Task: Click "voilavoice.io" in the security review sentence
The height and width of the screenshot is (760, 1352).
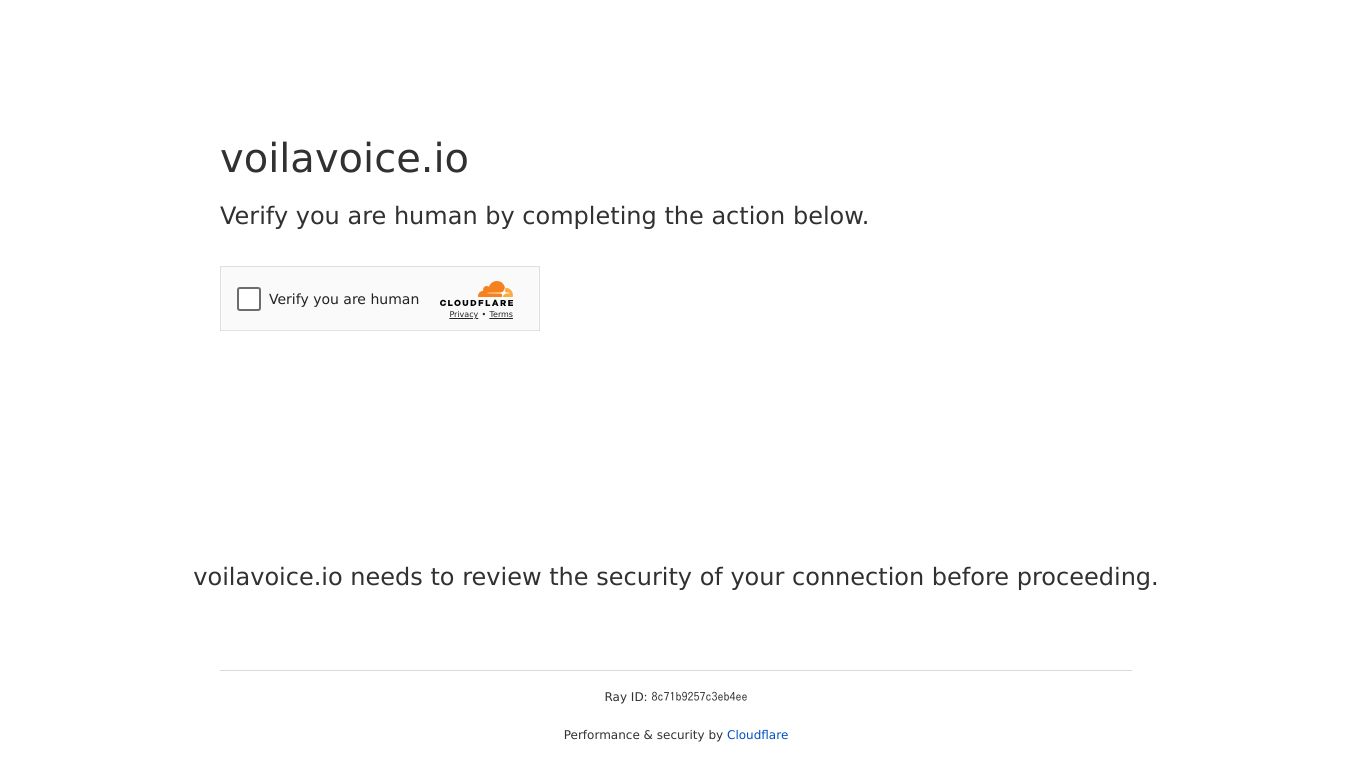Action: click(268, 577)
